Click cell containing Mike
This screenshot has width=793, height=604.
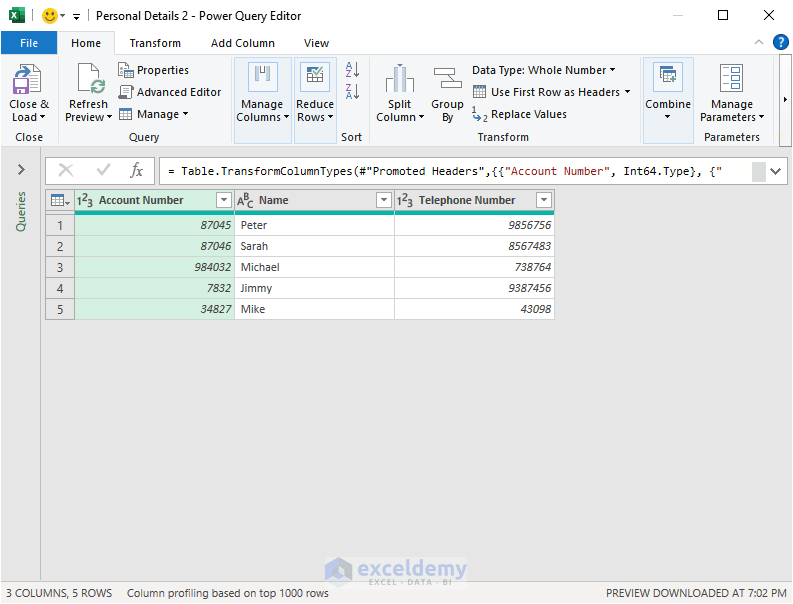314,309
